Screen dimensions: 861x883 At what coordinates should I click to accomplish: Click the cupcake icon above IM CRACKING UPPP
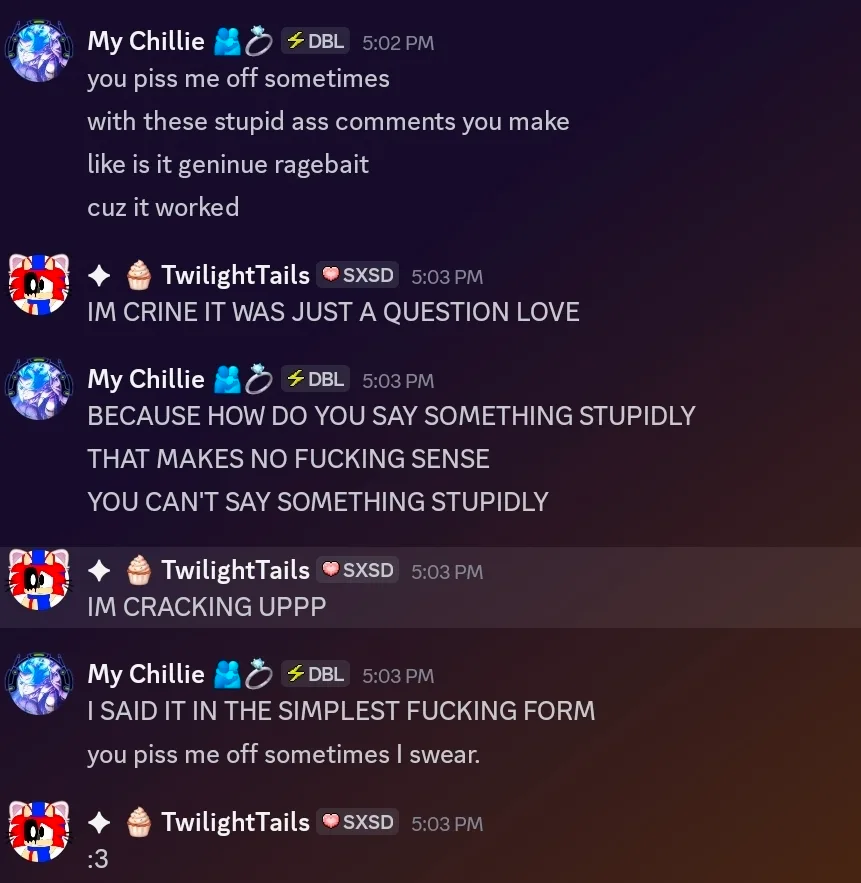[139, 570]
